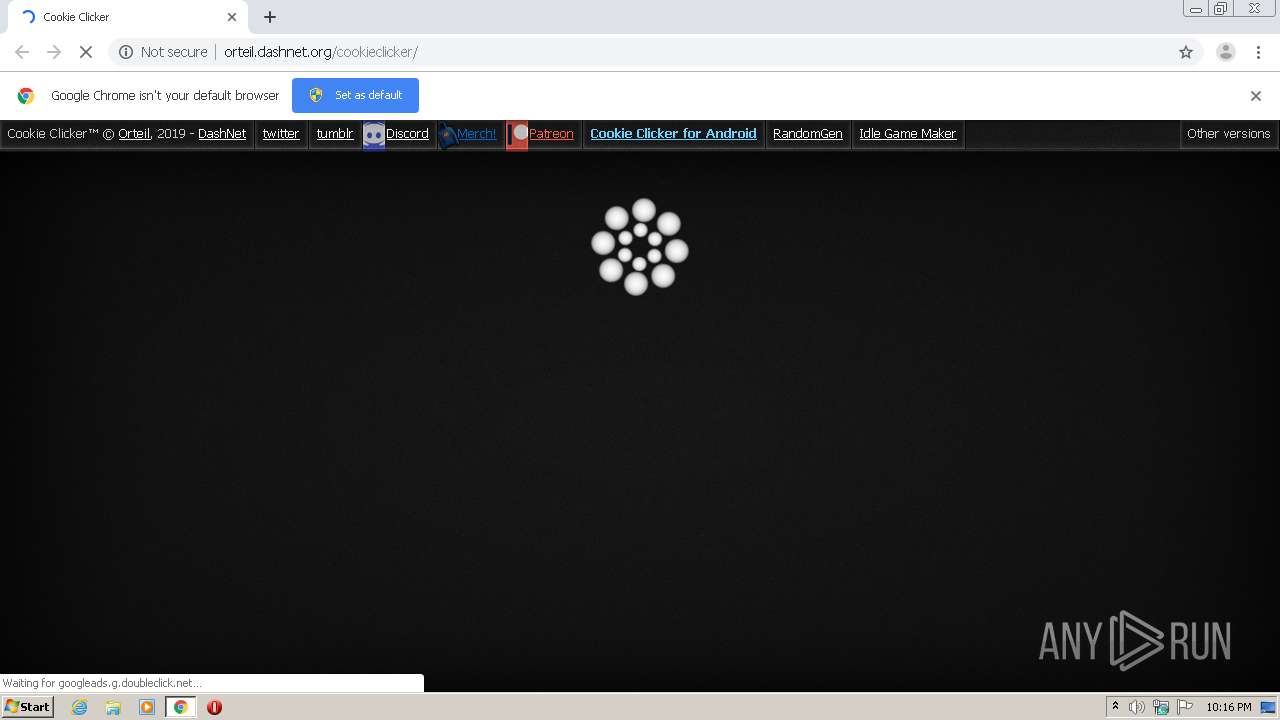Select the Chrome taskbar icon

pos(181,707)
